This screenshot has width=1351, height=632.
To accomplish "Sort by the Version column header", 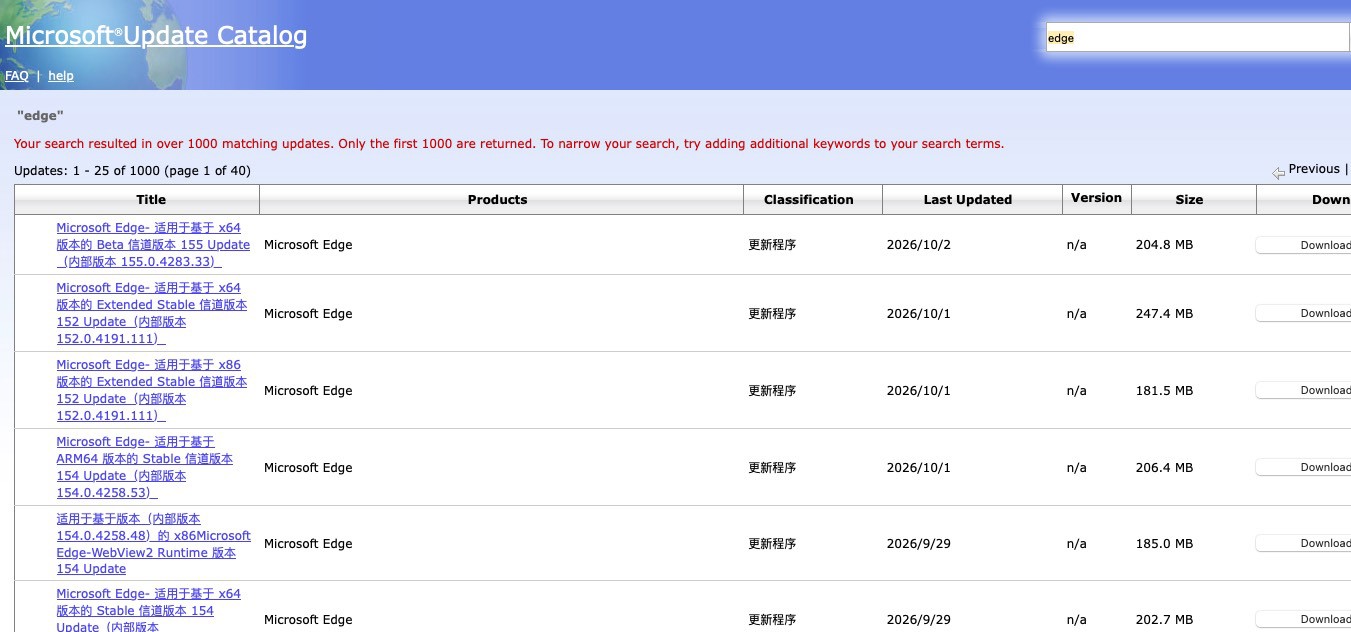I will 1096,198.
